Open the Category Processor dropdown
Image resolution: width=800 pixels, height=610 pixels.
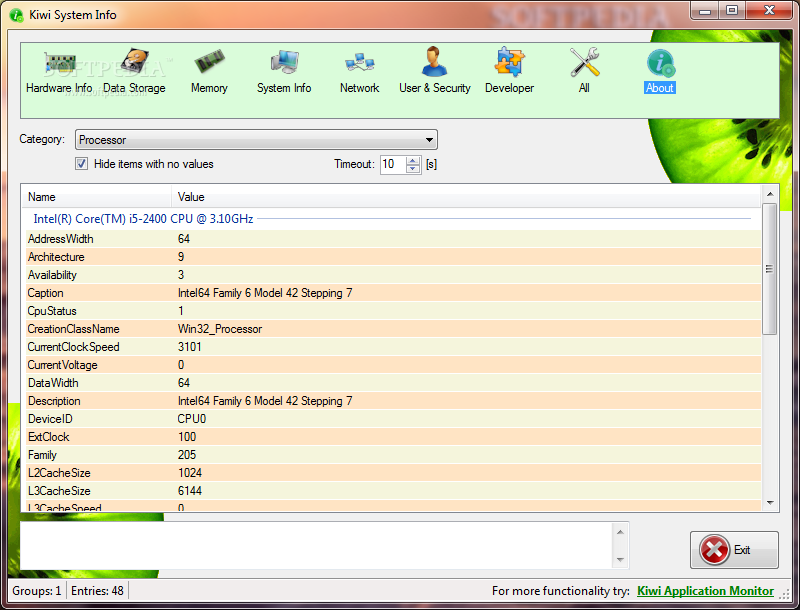(256, 140)
